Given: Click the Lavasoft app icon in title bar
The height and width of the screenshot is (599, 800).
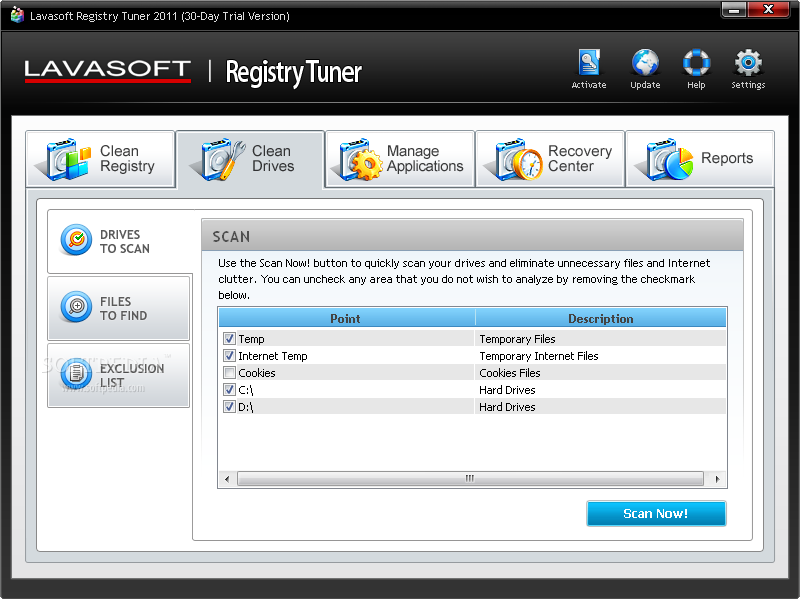Looking at the screenshot, I should click(x=17, y=15).
